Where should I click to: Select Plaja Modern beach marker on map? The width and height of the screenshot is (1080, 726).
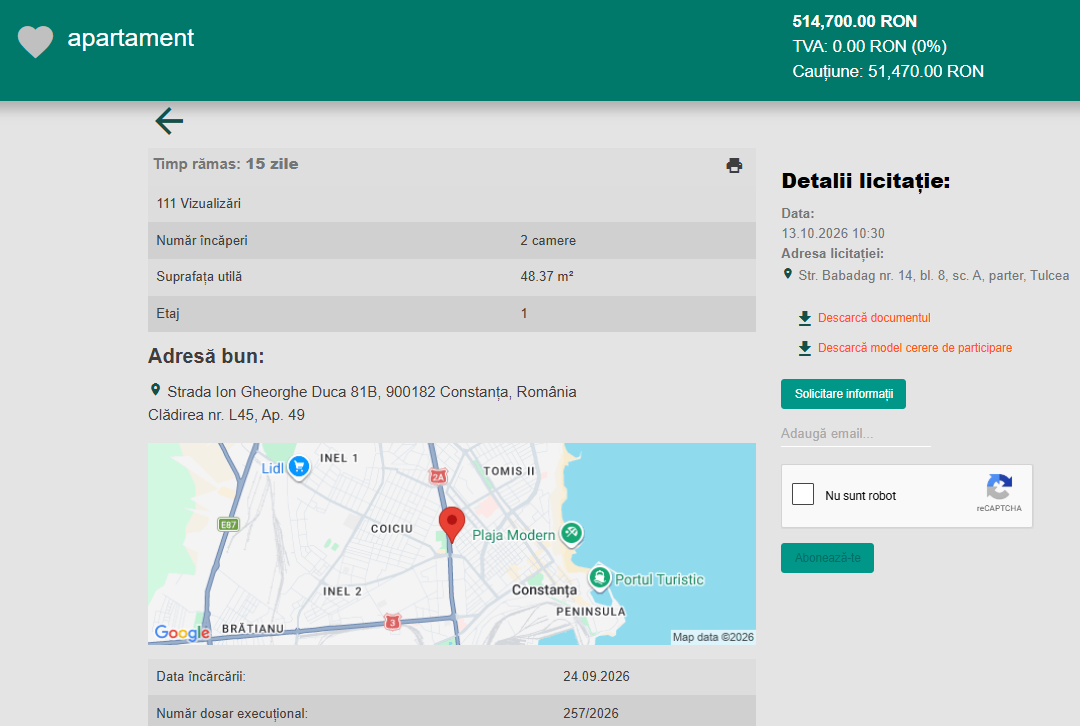pos(571,533)
